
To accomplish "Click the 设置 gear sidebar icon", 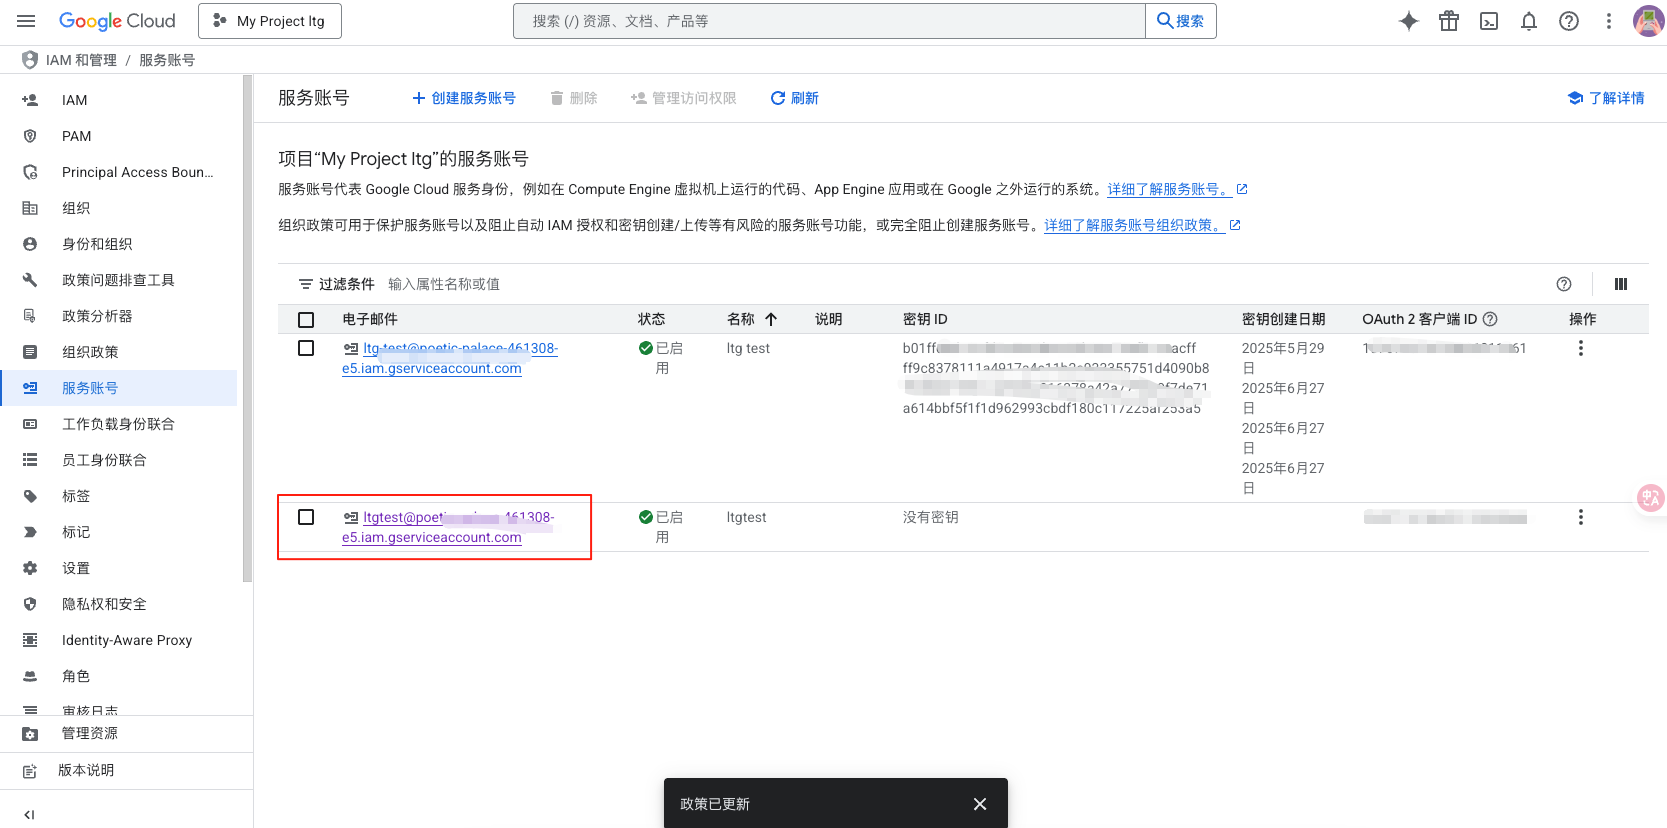I will [x=30, y=568].
